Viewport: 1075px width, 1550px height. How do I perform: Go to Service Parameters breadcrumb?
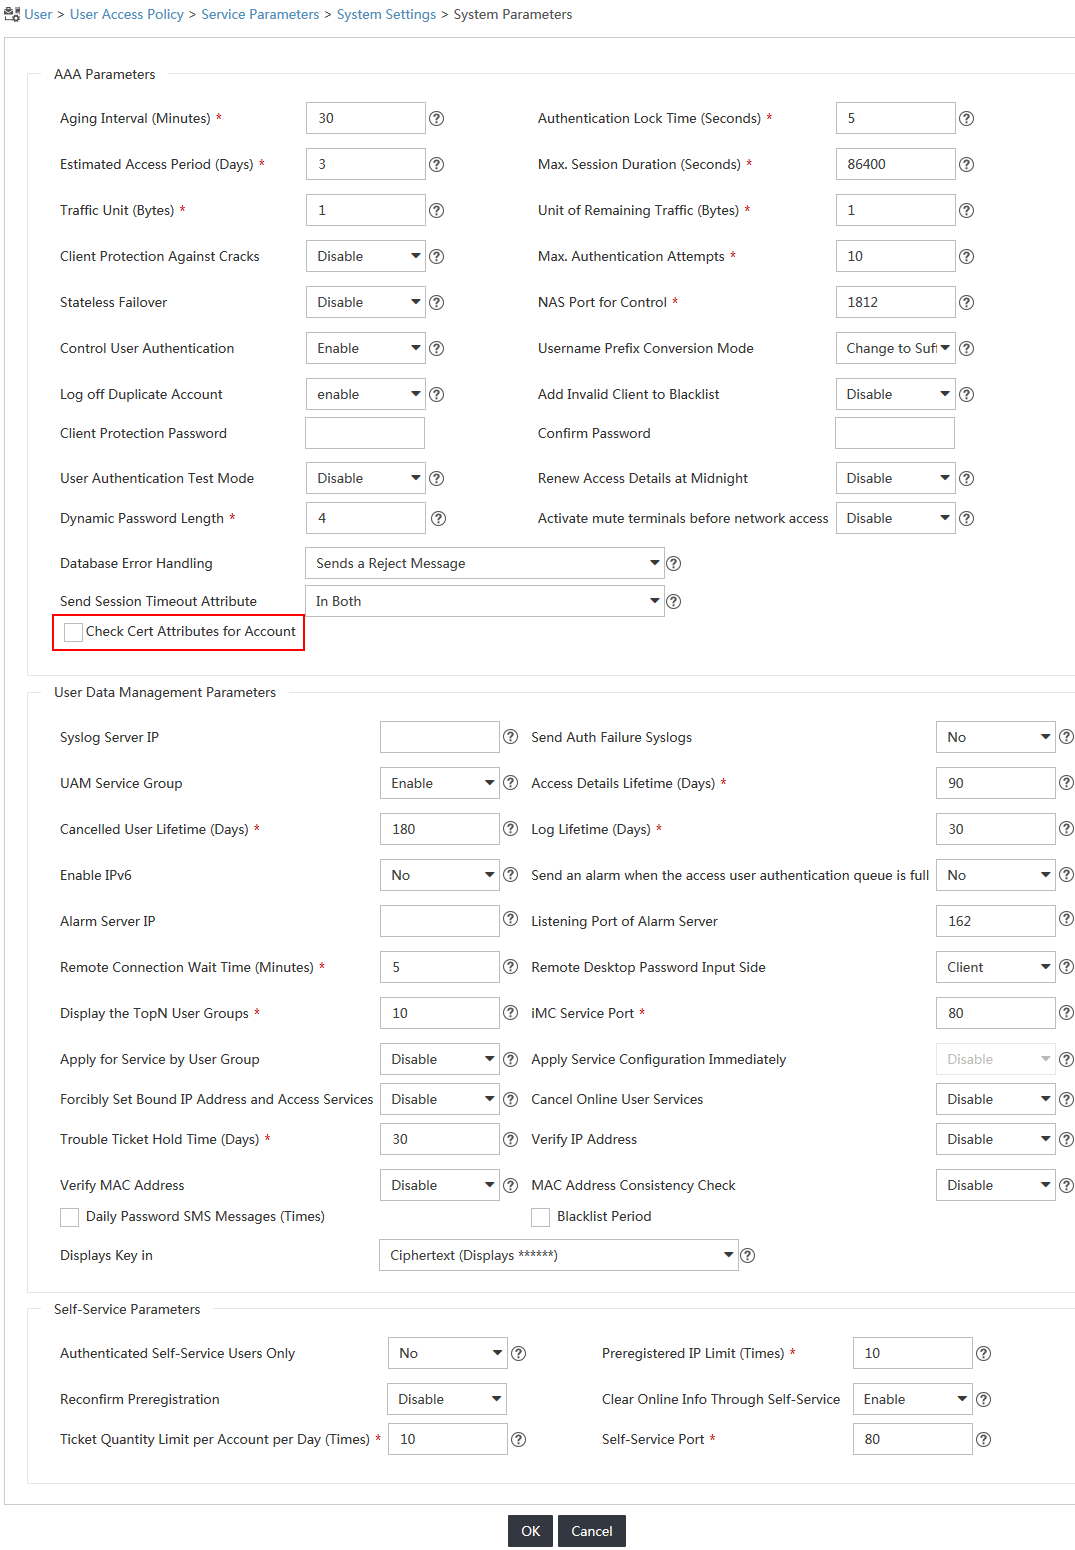pyautogui.click(x=260, y=14)
